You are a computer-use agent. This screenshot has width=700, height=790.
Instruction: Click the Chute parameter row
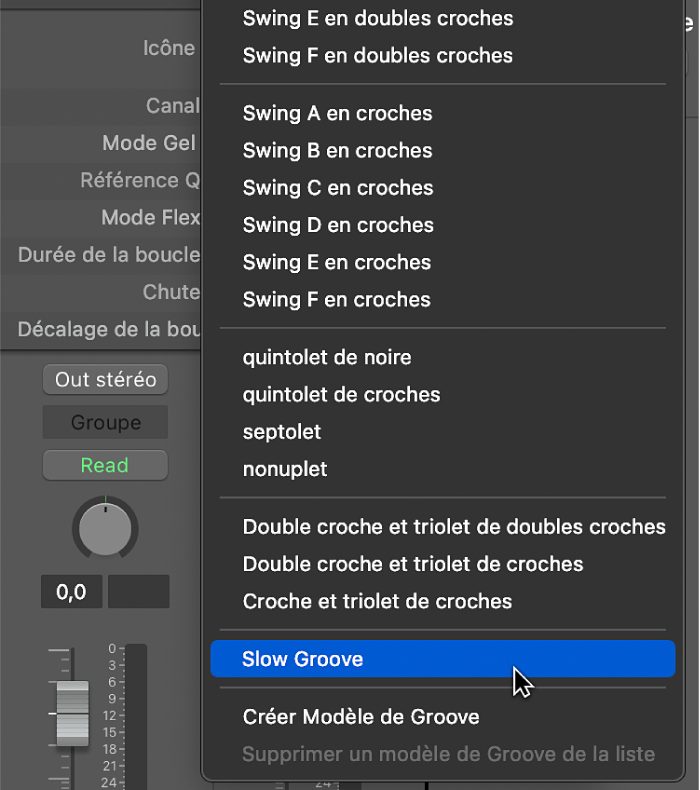click(101, 292)
